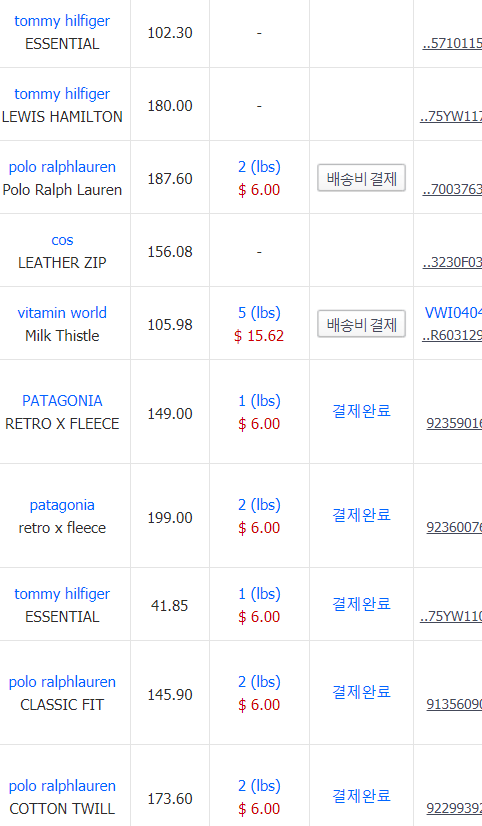Click the 2 (lbs) weight in the COTTON TWILL row
482x826 pixels.
(259, 786)
